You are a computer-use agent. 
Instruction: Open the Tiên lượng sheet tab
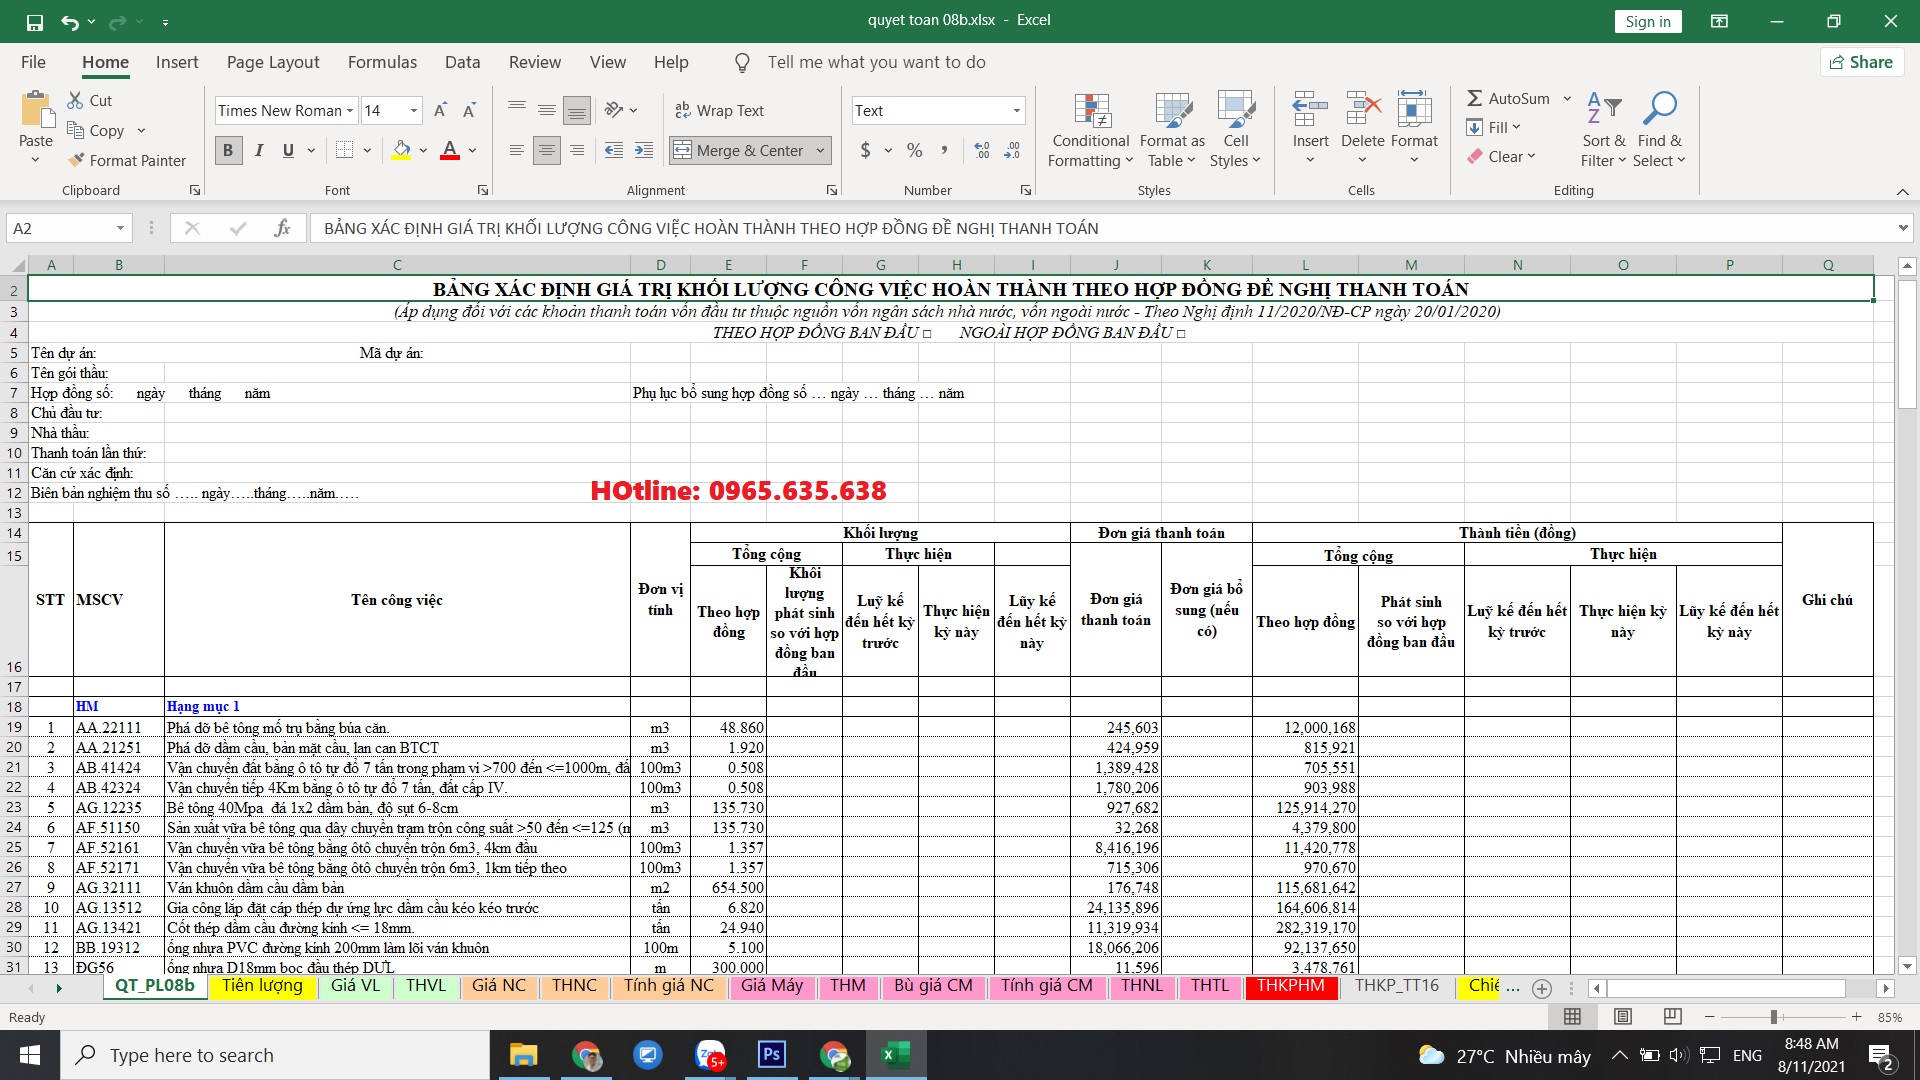(261, 986)
